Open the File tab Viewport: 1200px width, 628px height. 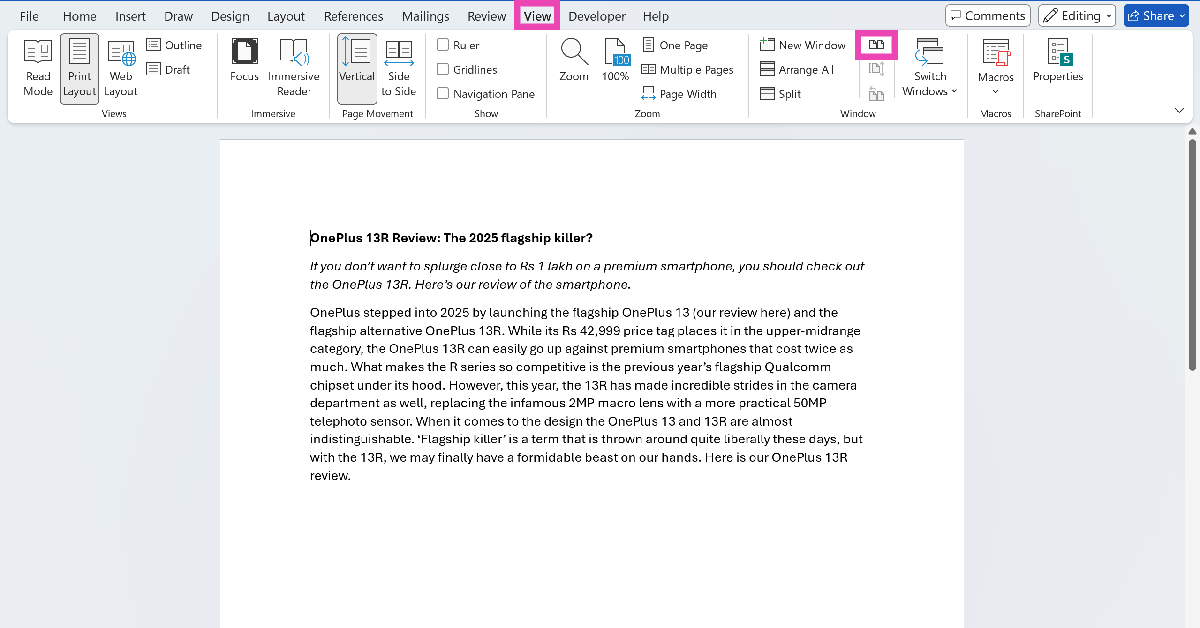(x=30, y=16)
